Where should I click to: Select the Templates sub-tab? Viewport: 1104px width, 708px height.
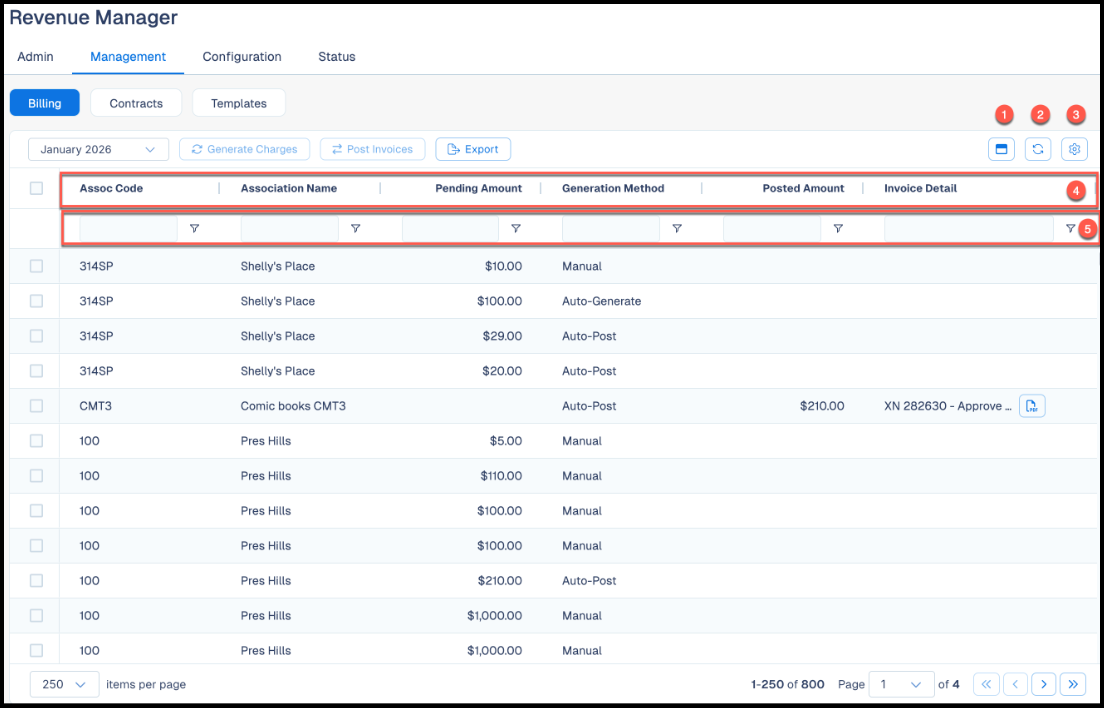tap(239, 103)
